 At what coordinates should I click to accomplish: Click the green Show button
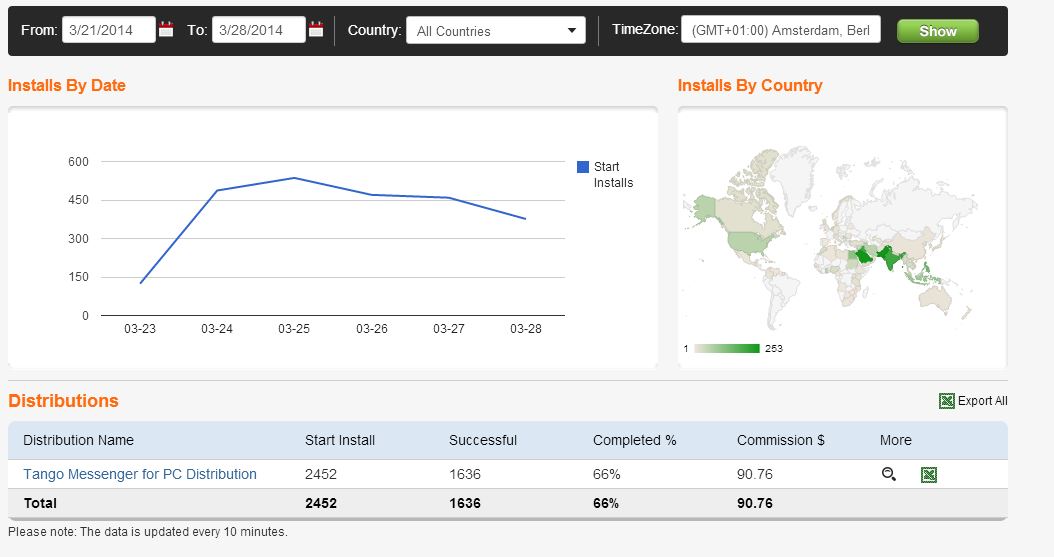938,31
